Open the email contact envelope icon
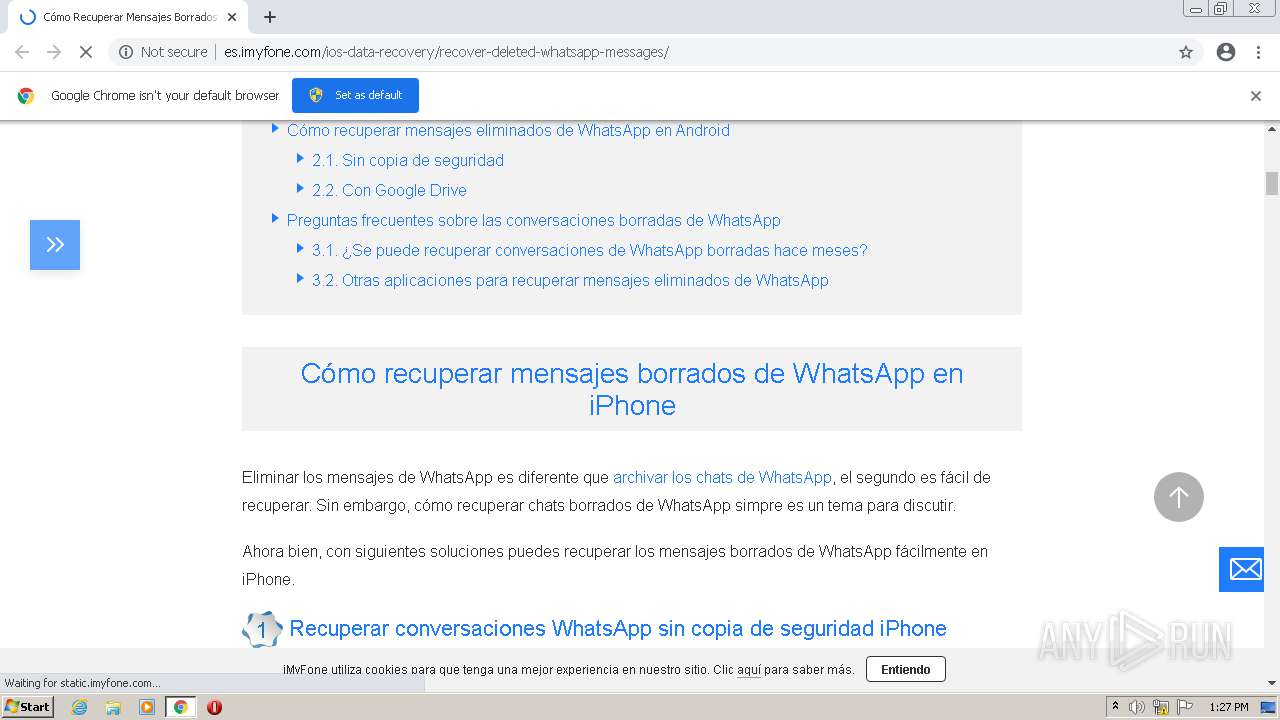 [1242, 569]
